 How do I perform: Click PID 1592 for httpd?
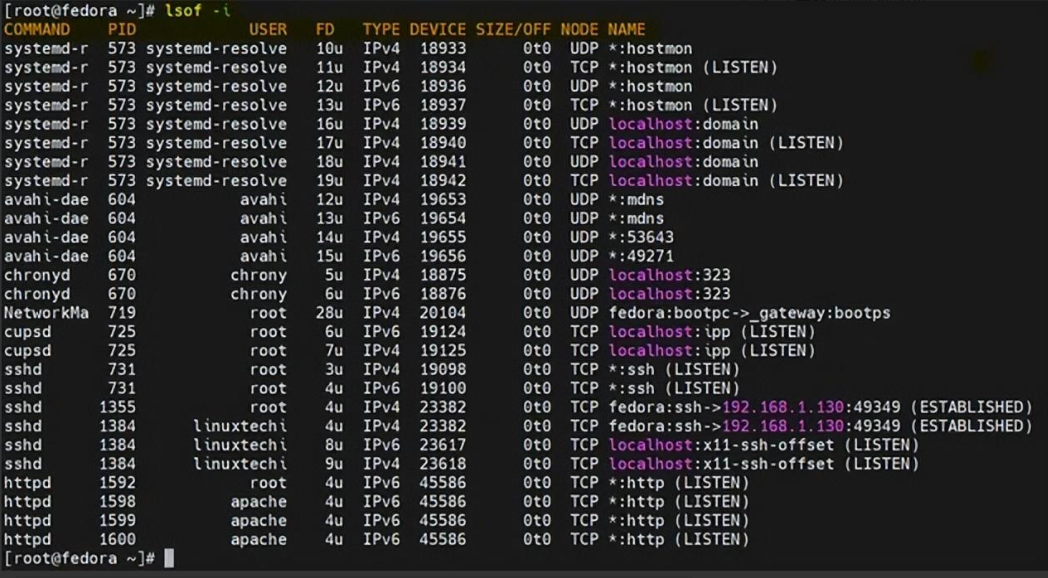tap(118, 482)
